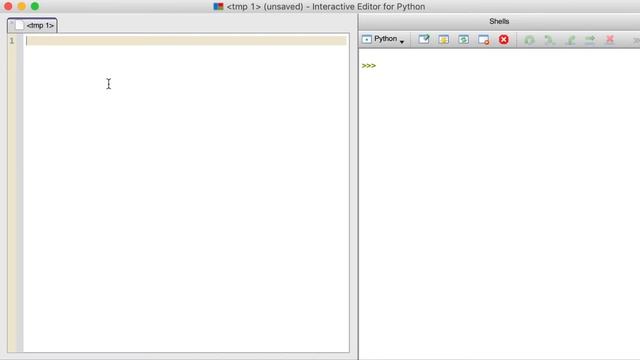The width and height of the screenshot is (640, 360).
Task: Click the greyed green right-arrow continue icon
Action: point(590,40)
